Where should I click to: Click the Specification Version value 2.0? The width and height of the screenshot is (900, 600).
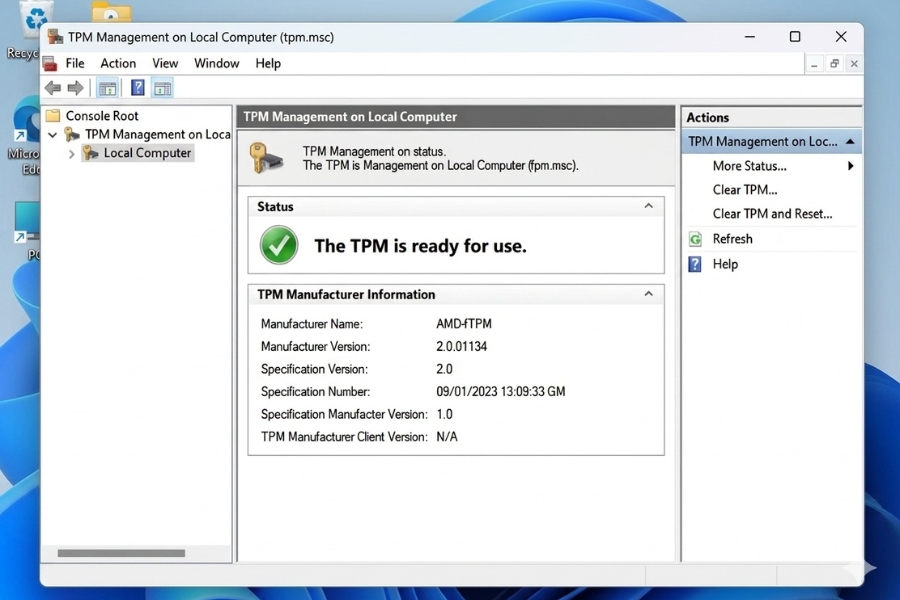coord(444,369)
